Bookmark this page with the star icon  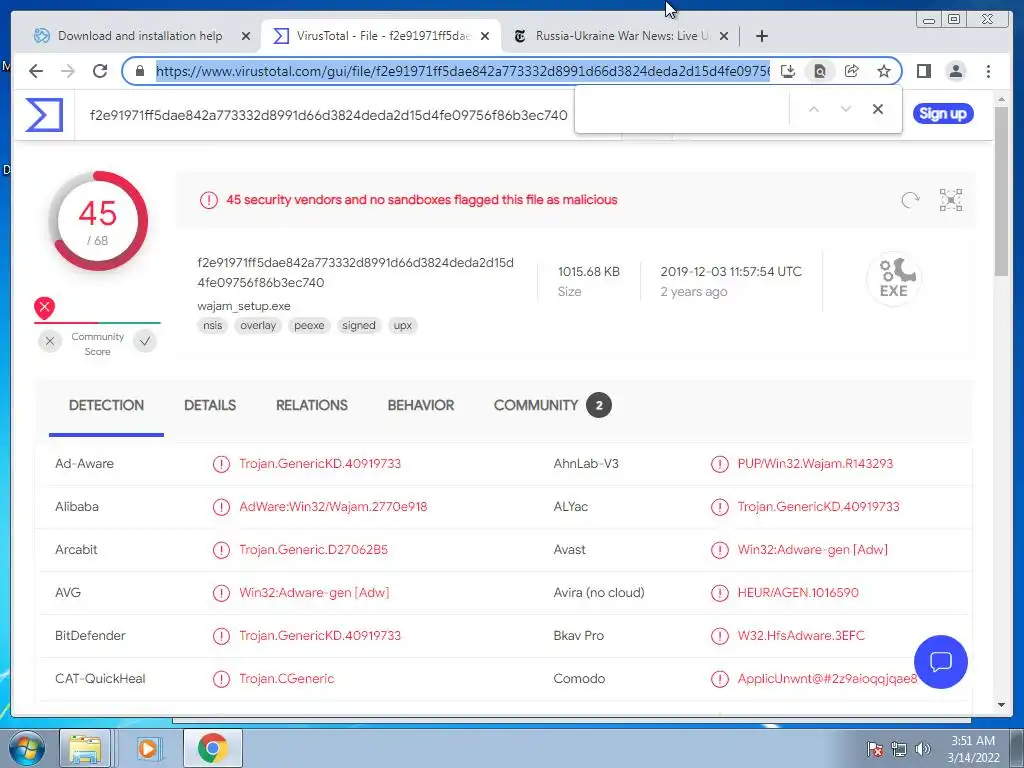[x=884, y=71]
